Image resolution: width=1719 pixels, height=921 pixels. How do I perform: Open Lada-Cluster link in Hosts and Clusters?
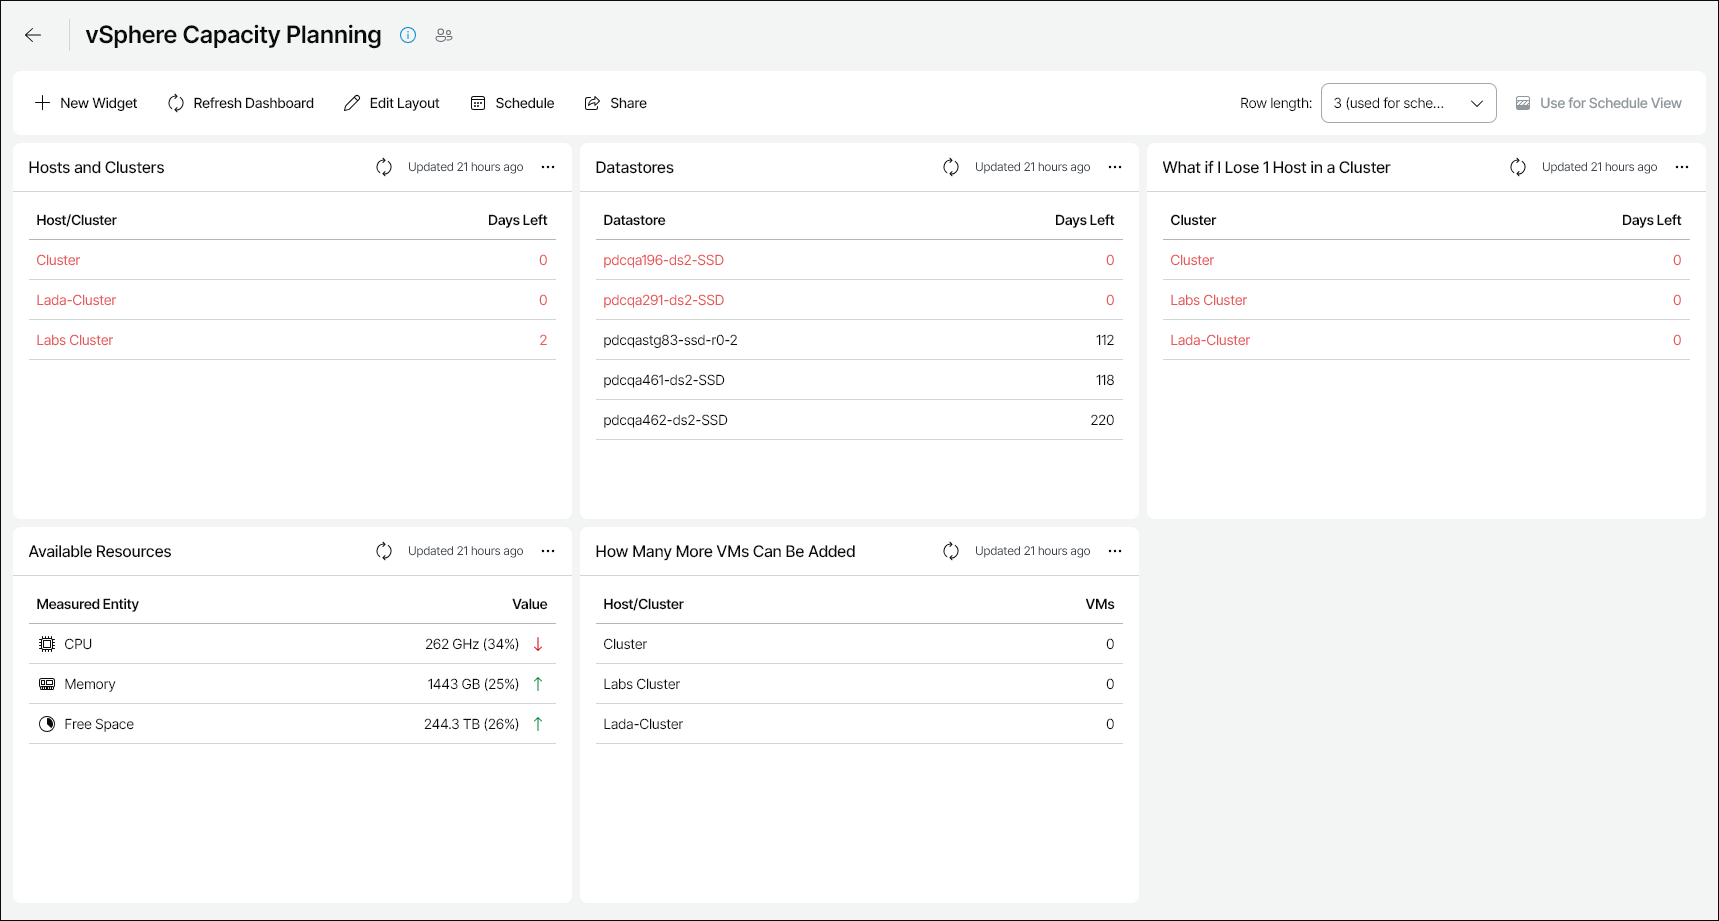76,300
